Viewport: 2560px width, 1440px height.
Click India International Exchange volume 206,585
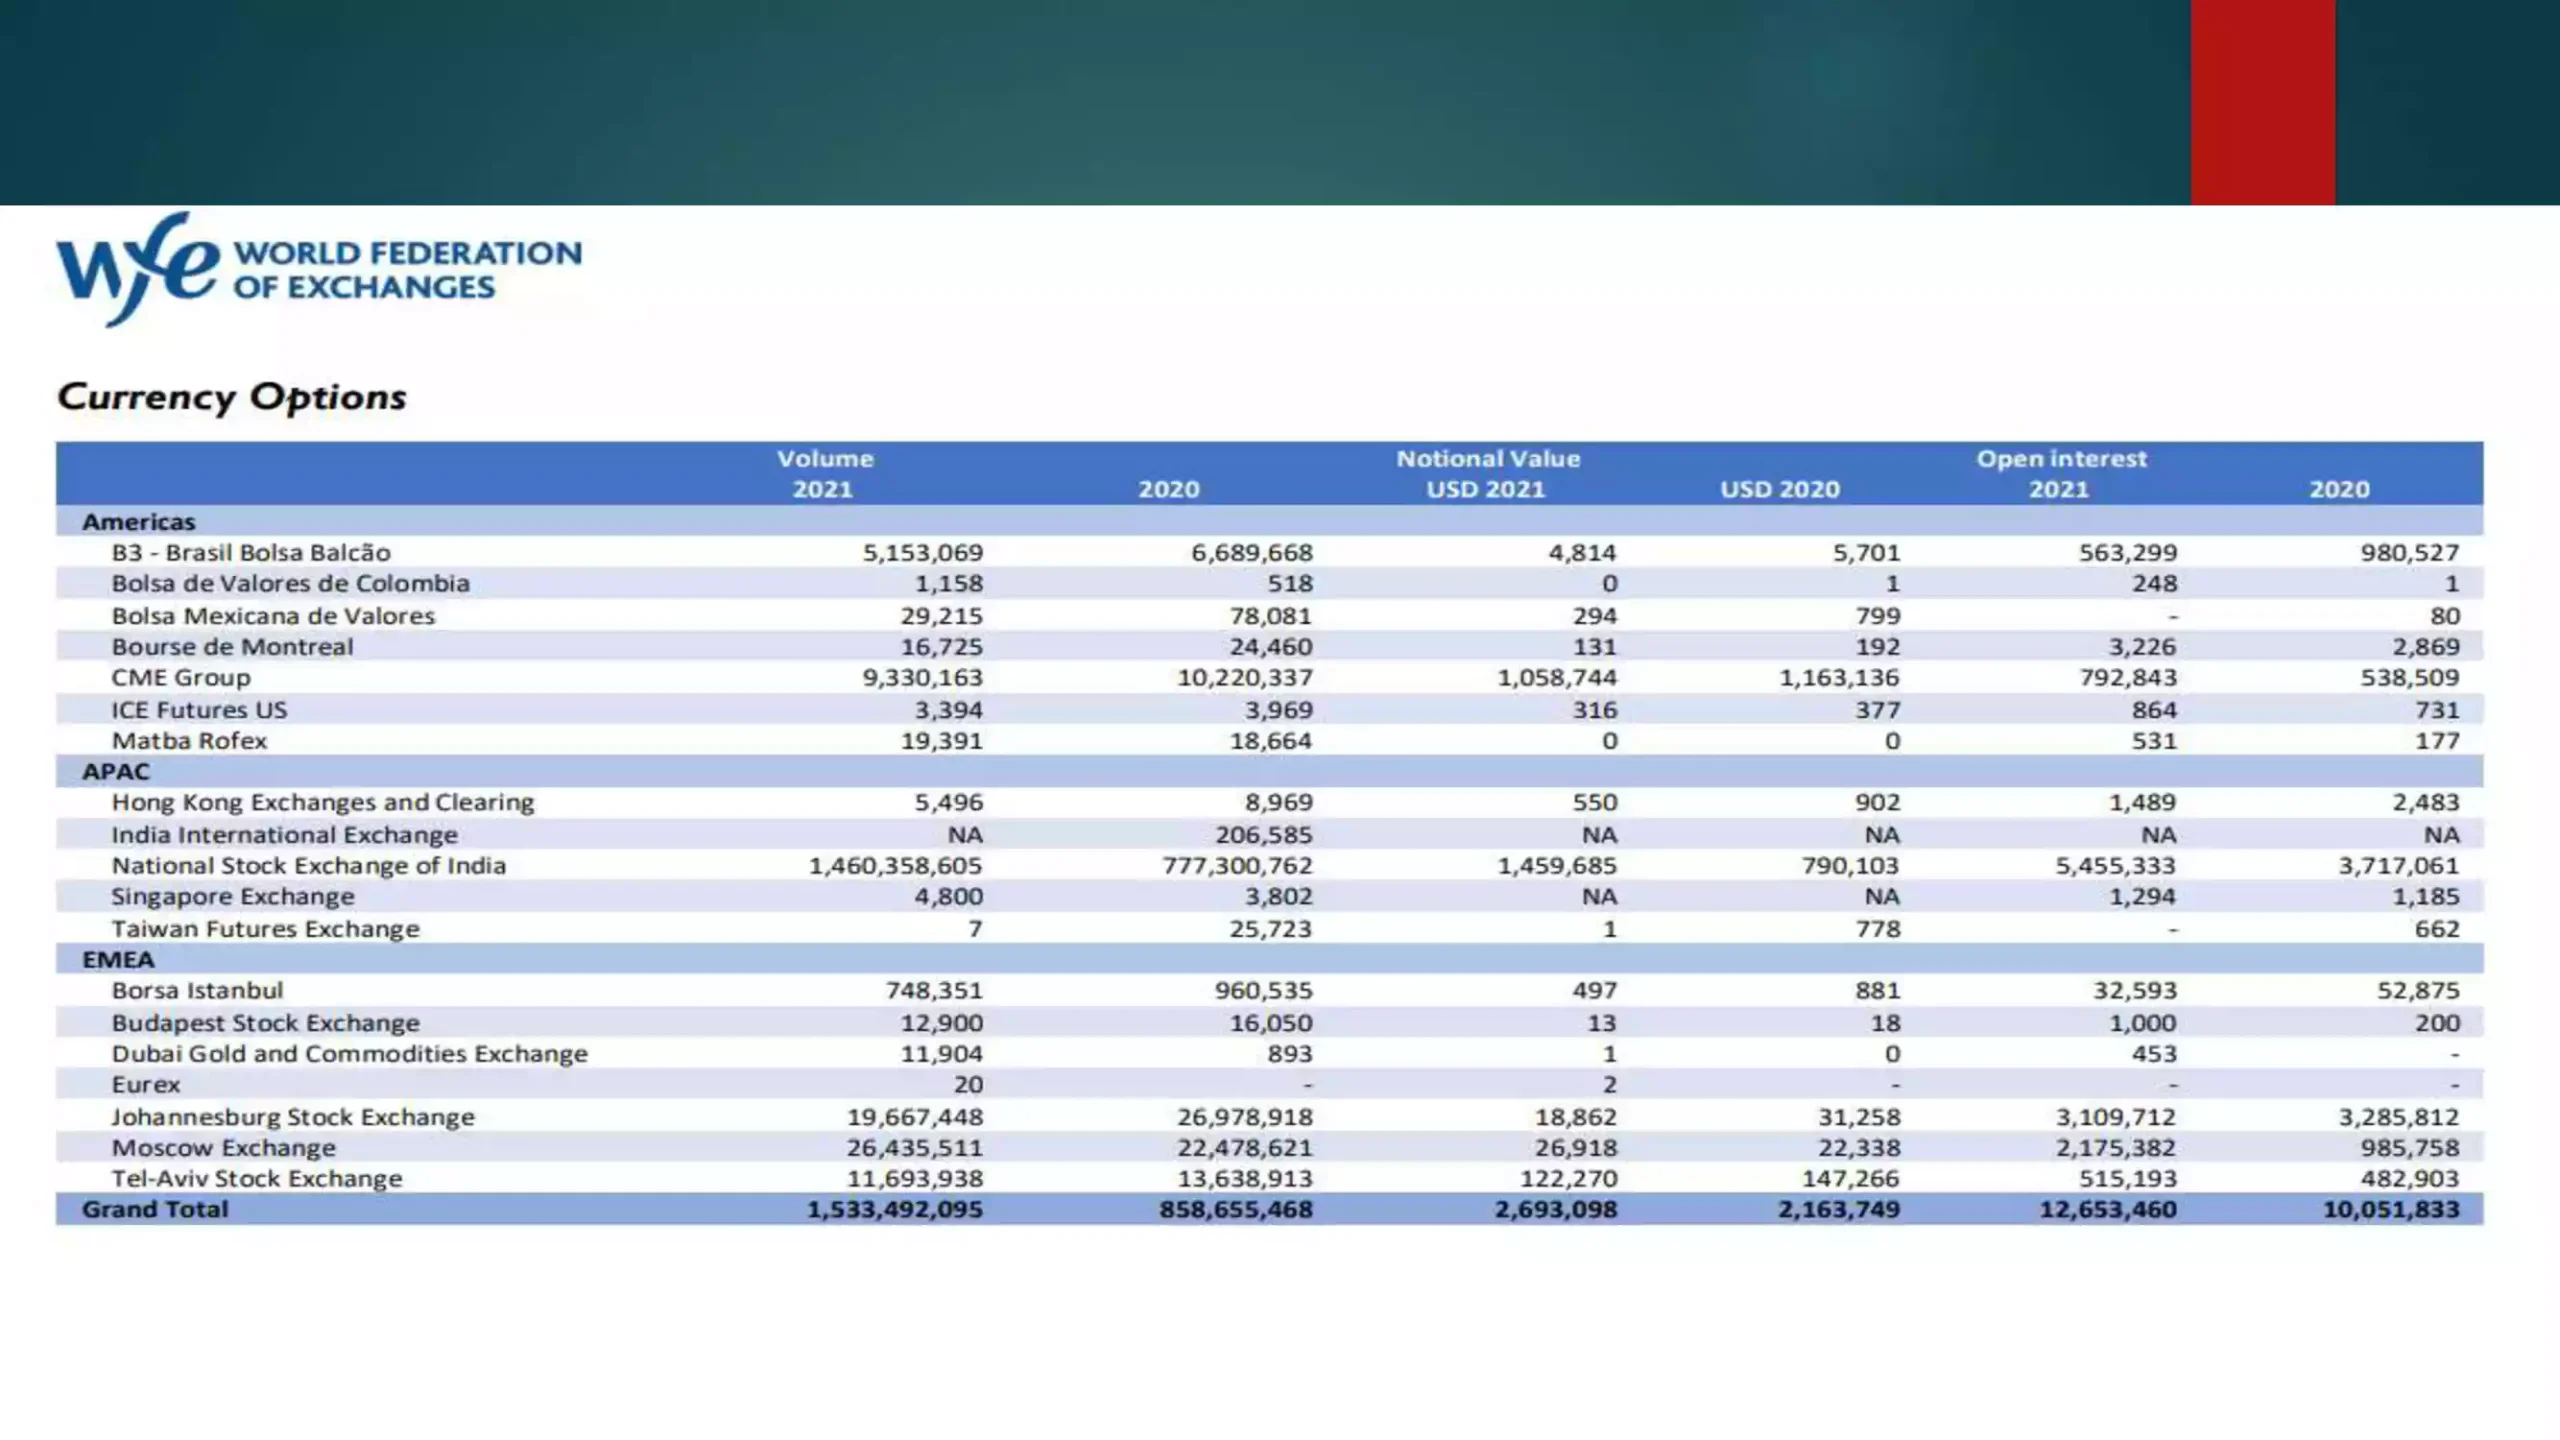1264,835
